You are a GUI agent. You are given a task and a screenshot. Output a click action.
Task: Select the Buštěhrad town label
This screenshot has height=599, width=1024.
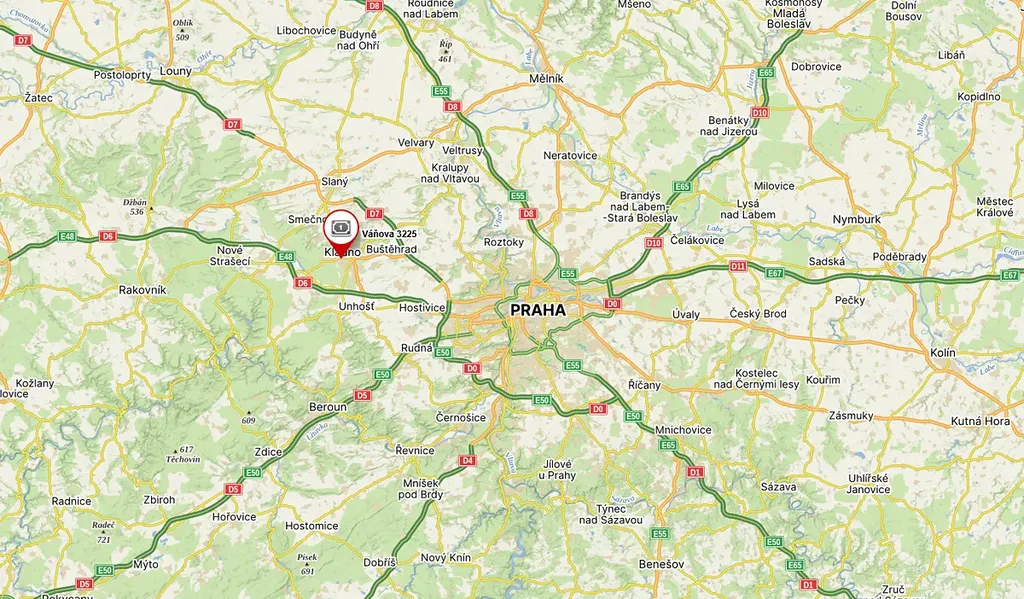point(391,250)
